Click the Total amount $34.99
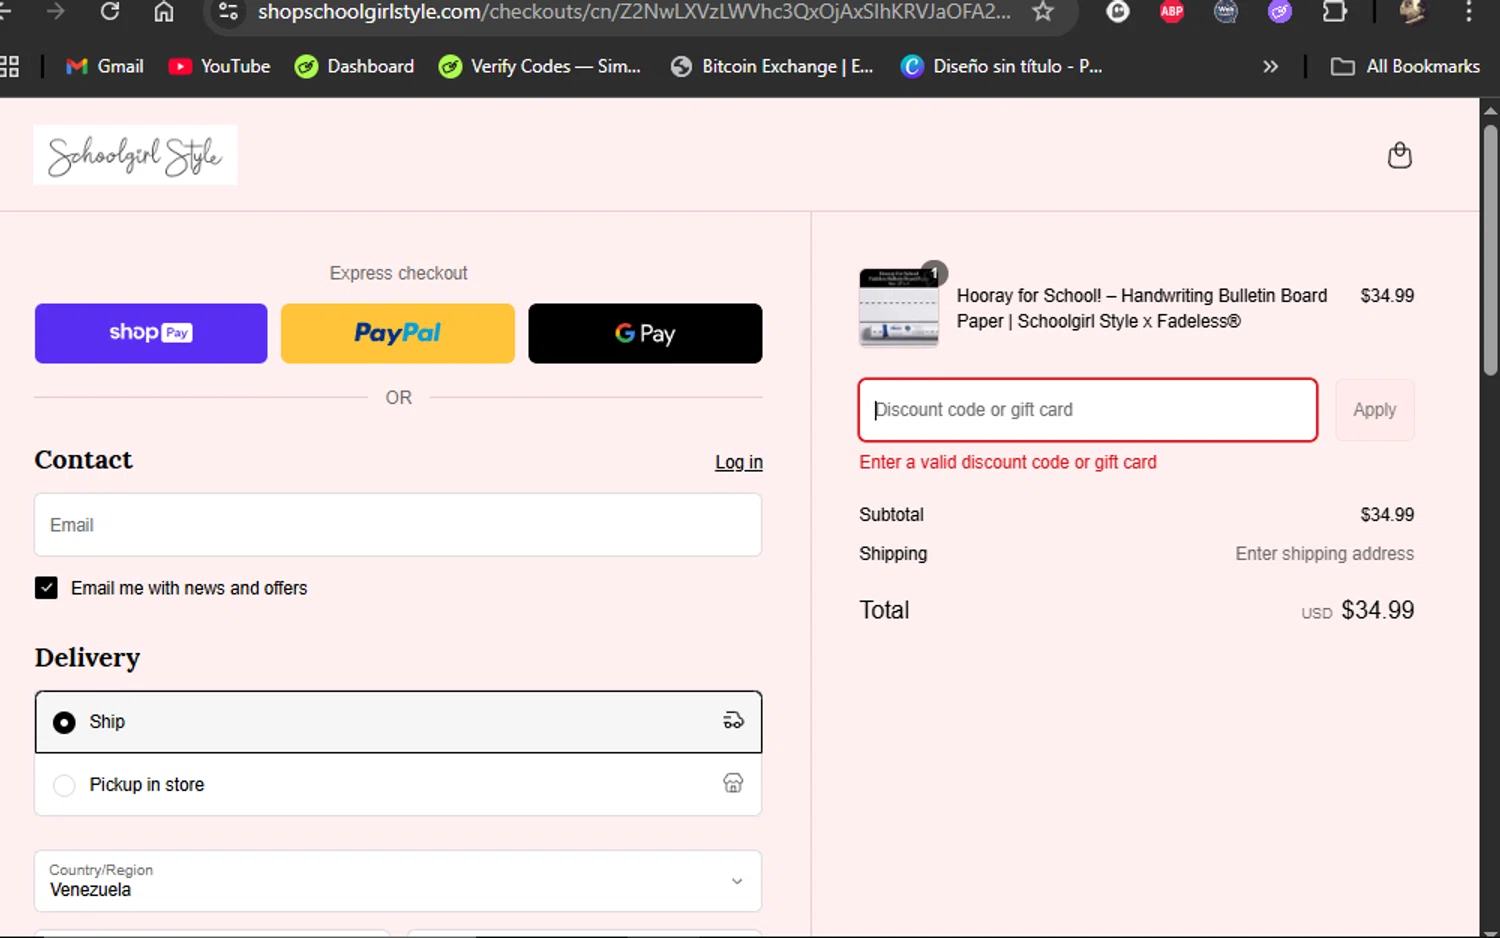1500x938 pixels. coord(1377,610)
